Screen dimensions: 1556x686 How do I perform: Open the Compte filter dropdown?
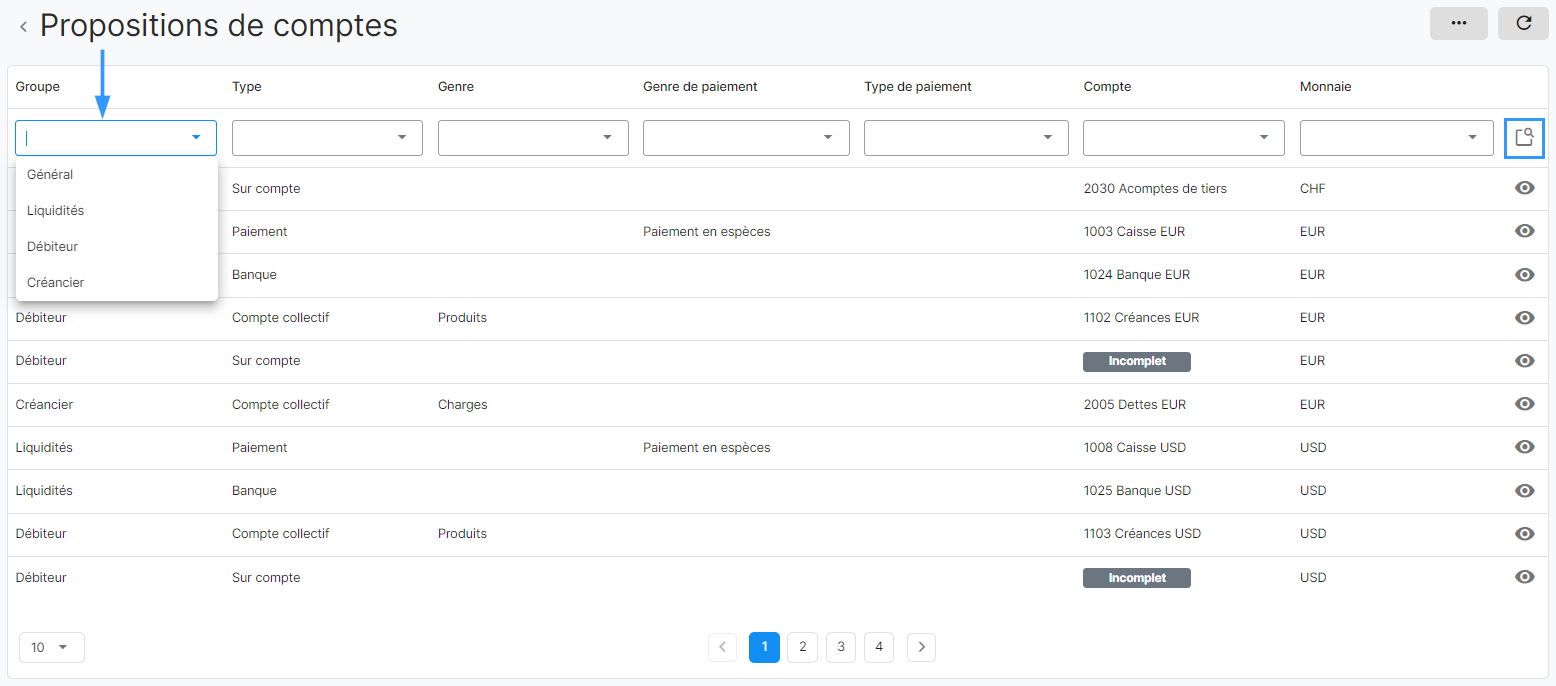click(1184, 138)
